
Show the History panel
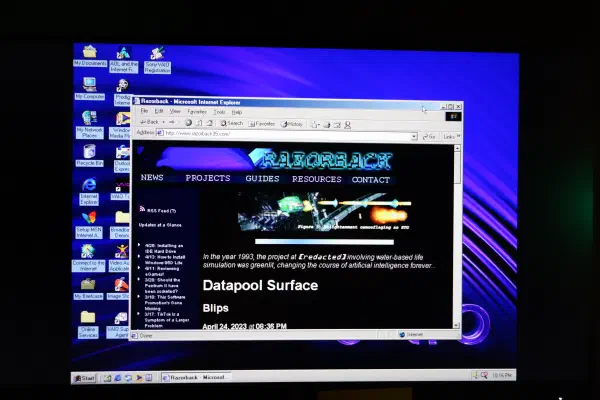tap(292, 124)
